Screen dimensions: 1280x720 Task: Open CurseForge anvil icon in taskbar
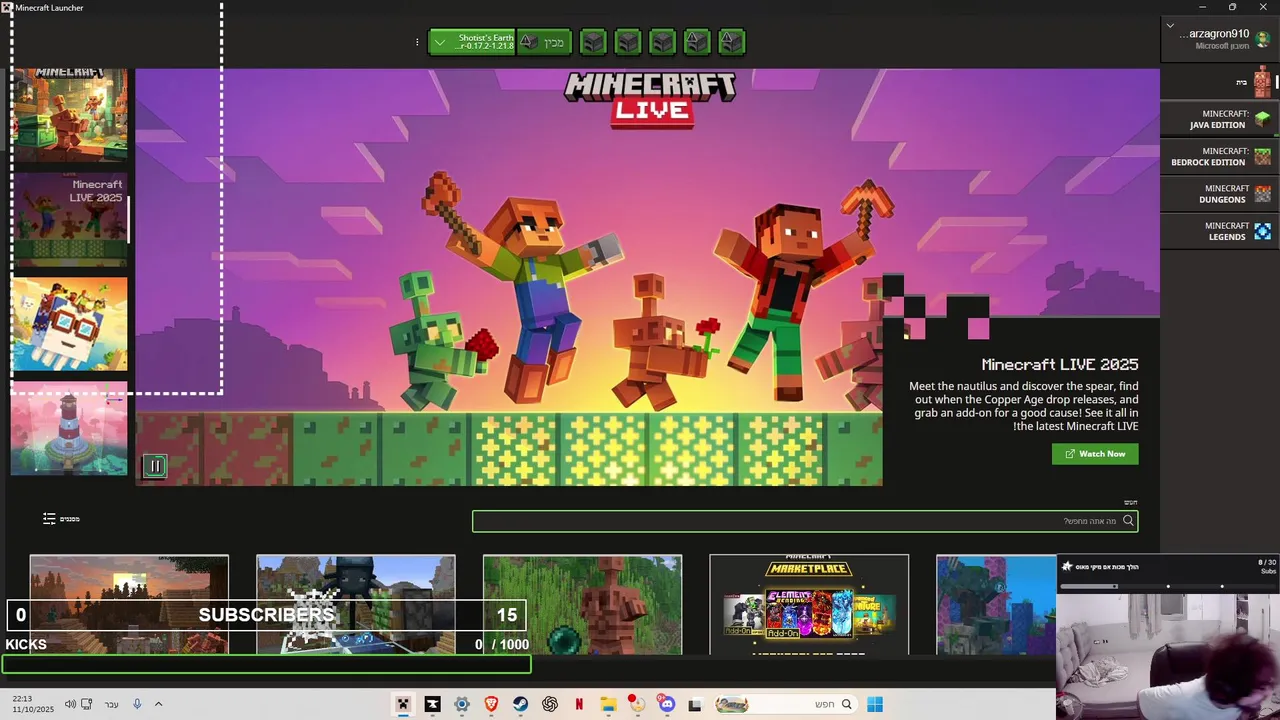tap(432, 704)
